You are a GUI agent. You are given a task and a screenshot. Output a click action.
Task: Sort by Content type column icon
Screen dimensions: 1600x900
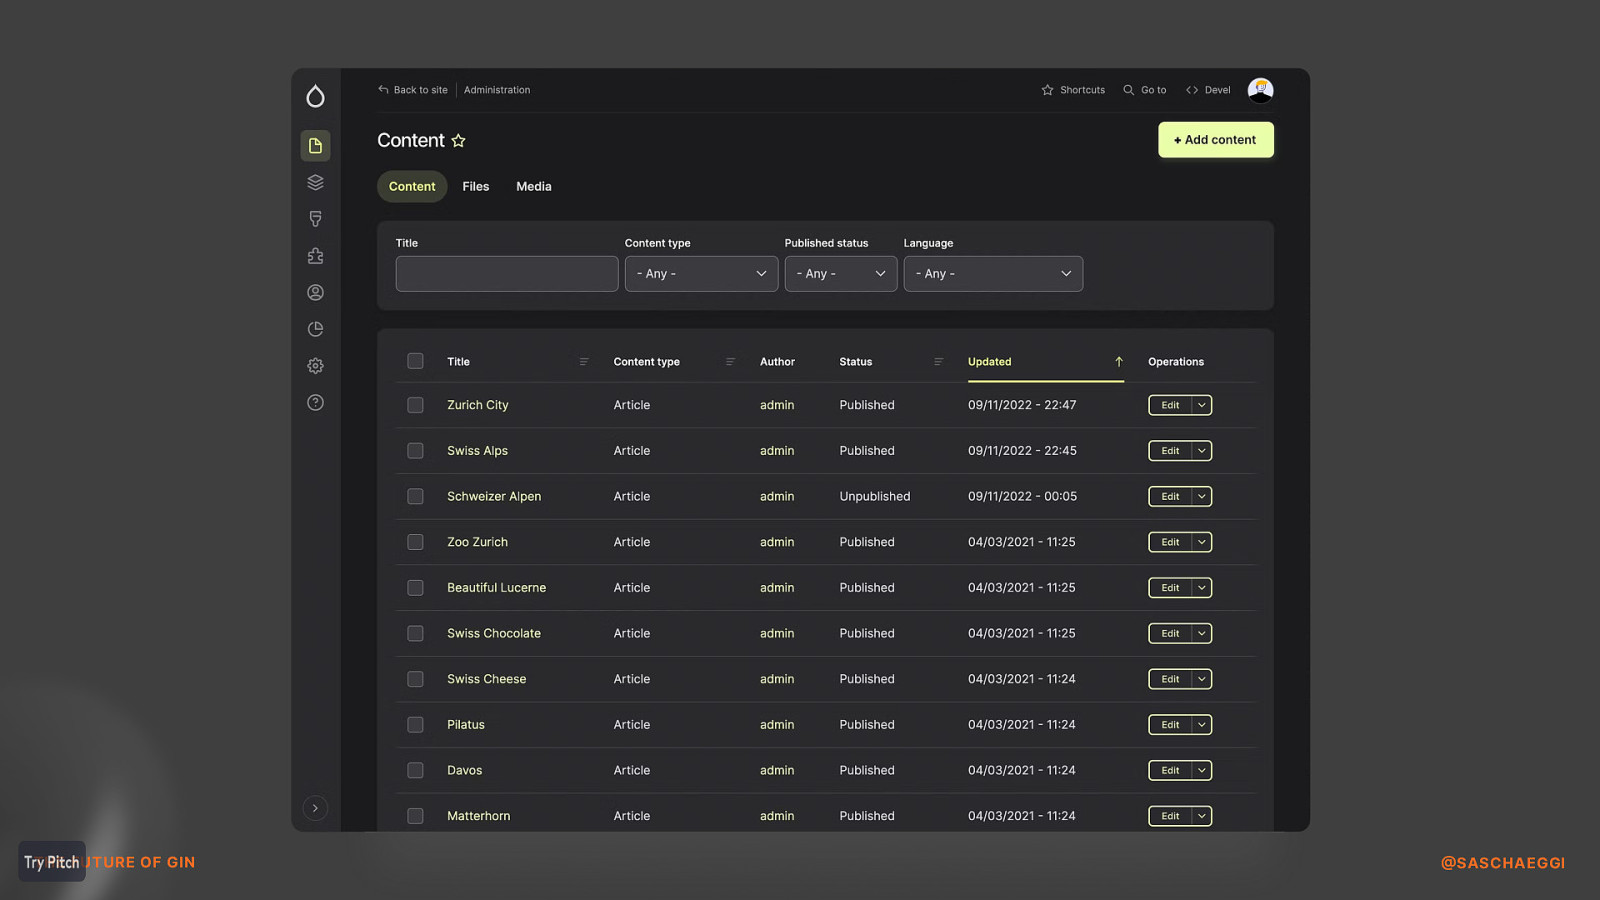point(730,362)
